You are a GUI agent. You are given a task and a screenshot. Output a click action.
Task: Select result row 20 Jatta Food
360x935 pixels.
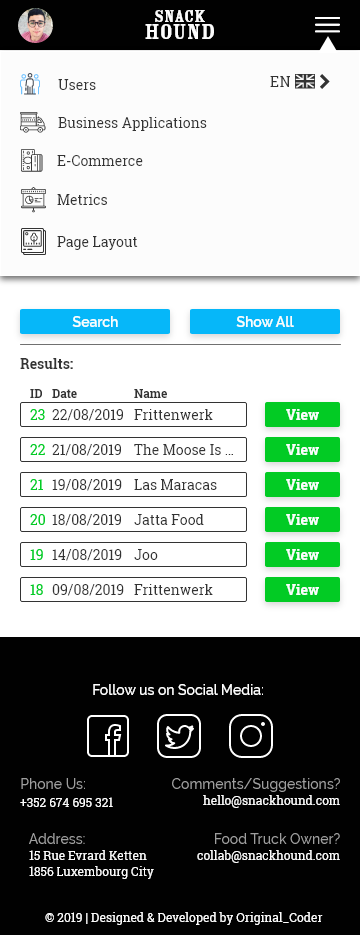134,519
